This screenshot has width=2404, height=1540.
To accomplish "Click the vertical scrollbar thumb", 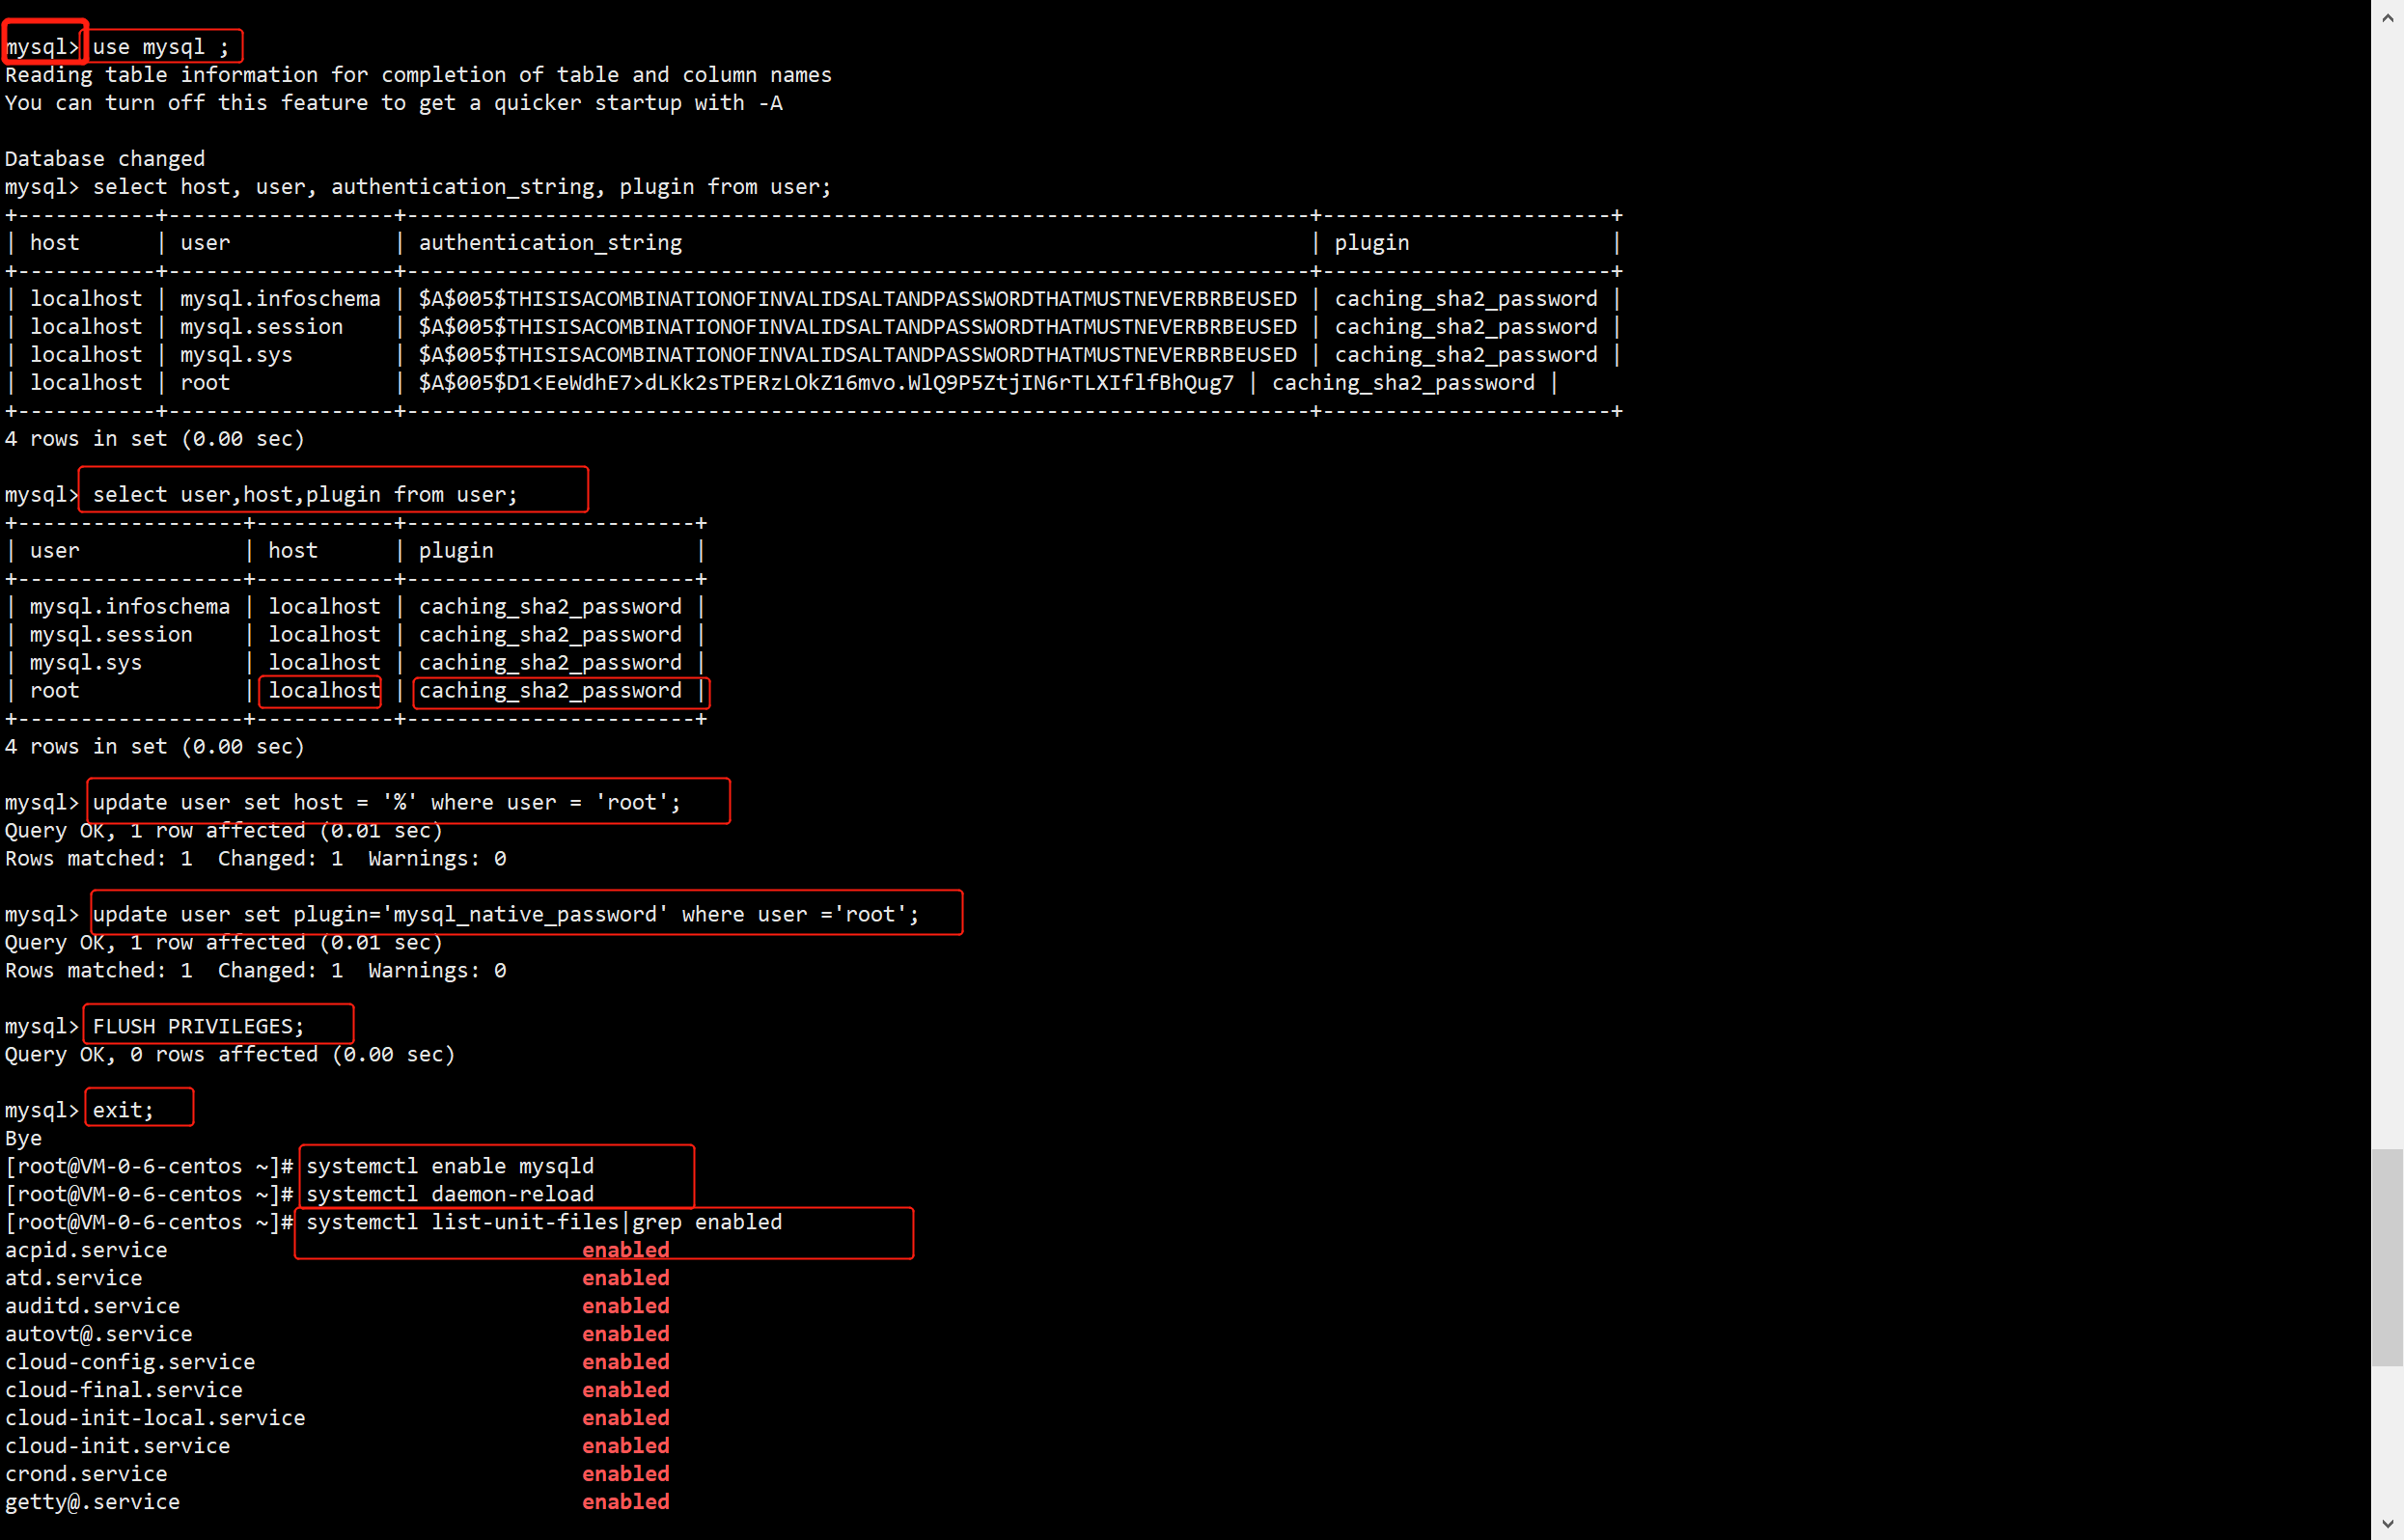I will (2387, 1257).
